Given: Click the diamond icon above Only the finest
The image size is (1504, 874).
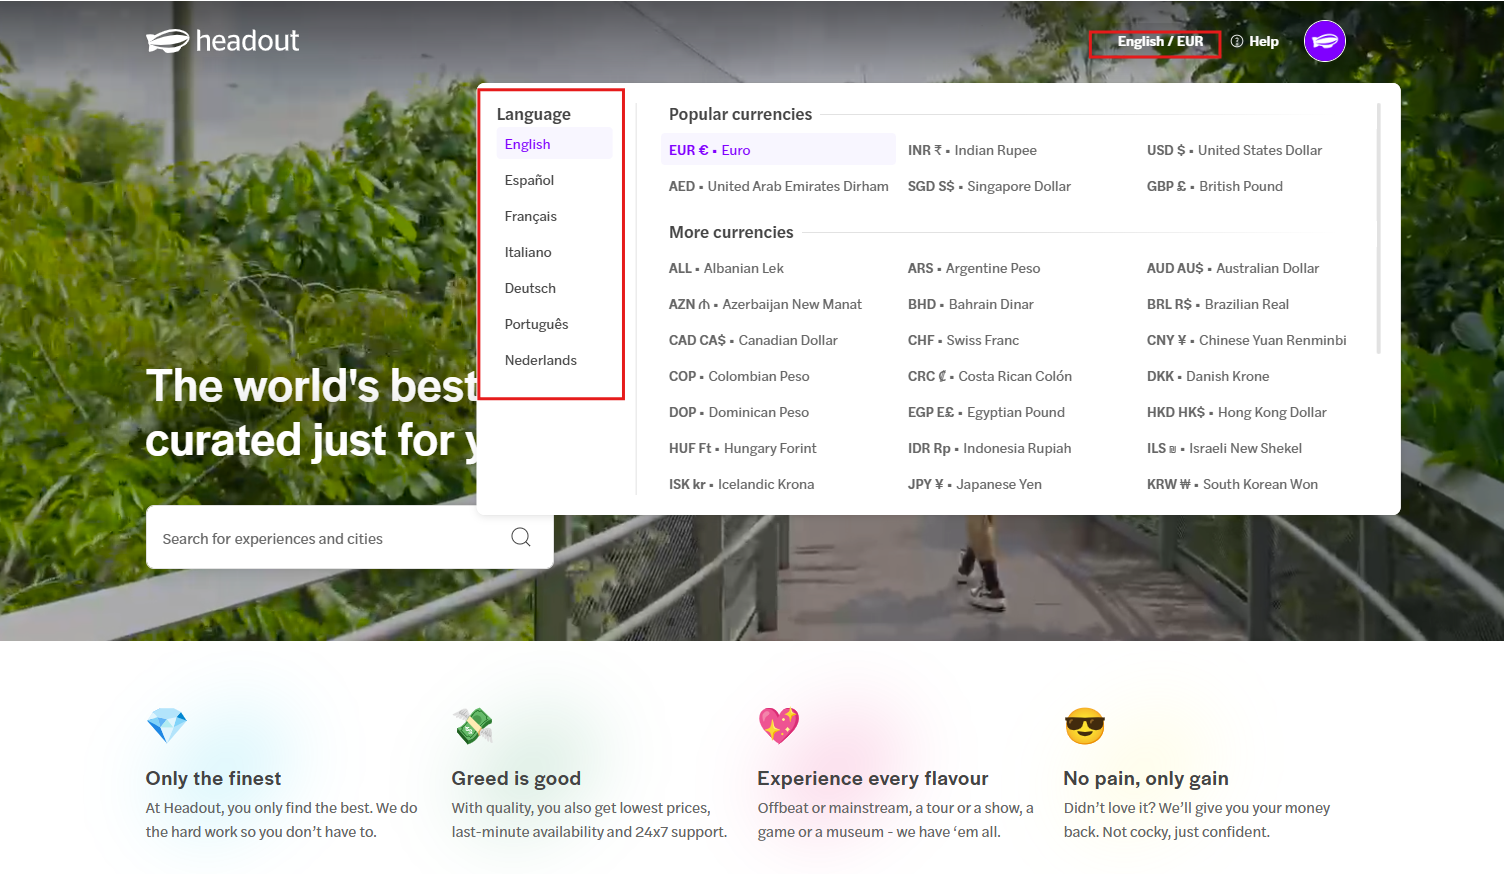Looking at the screenshot, I should coord(166,725).
